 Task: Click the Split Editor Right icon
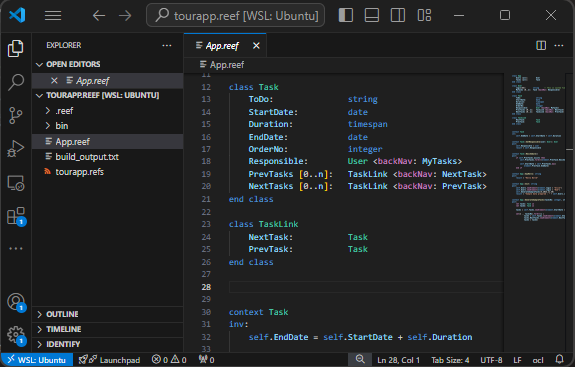(x=541, y=45)
